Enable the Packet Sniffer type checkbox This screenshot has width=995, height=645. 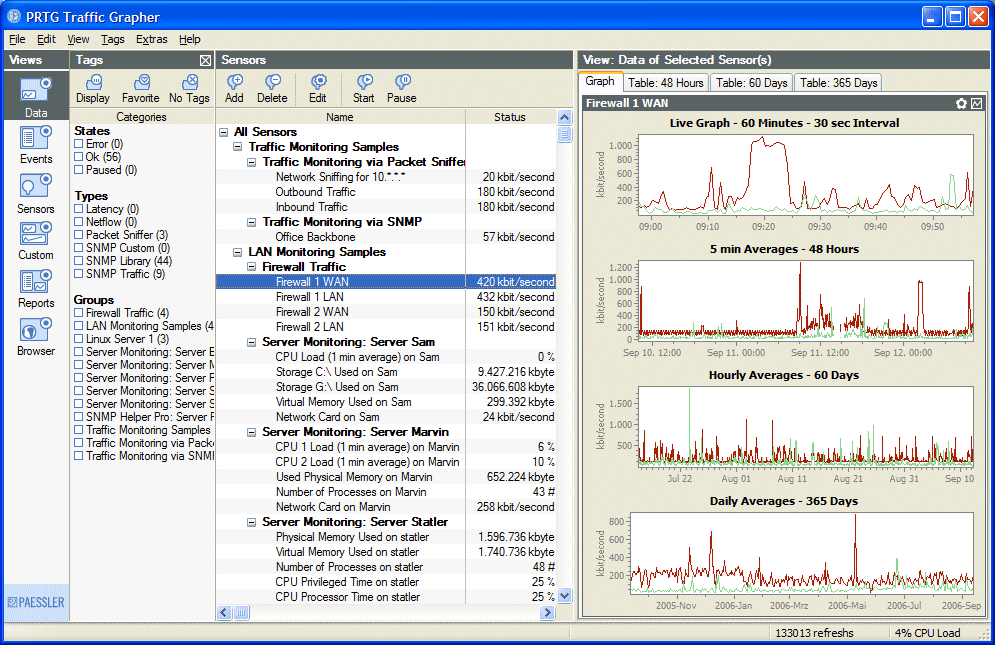coord(79,235)
